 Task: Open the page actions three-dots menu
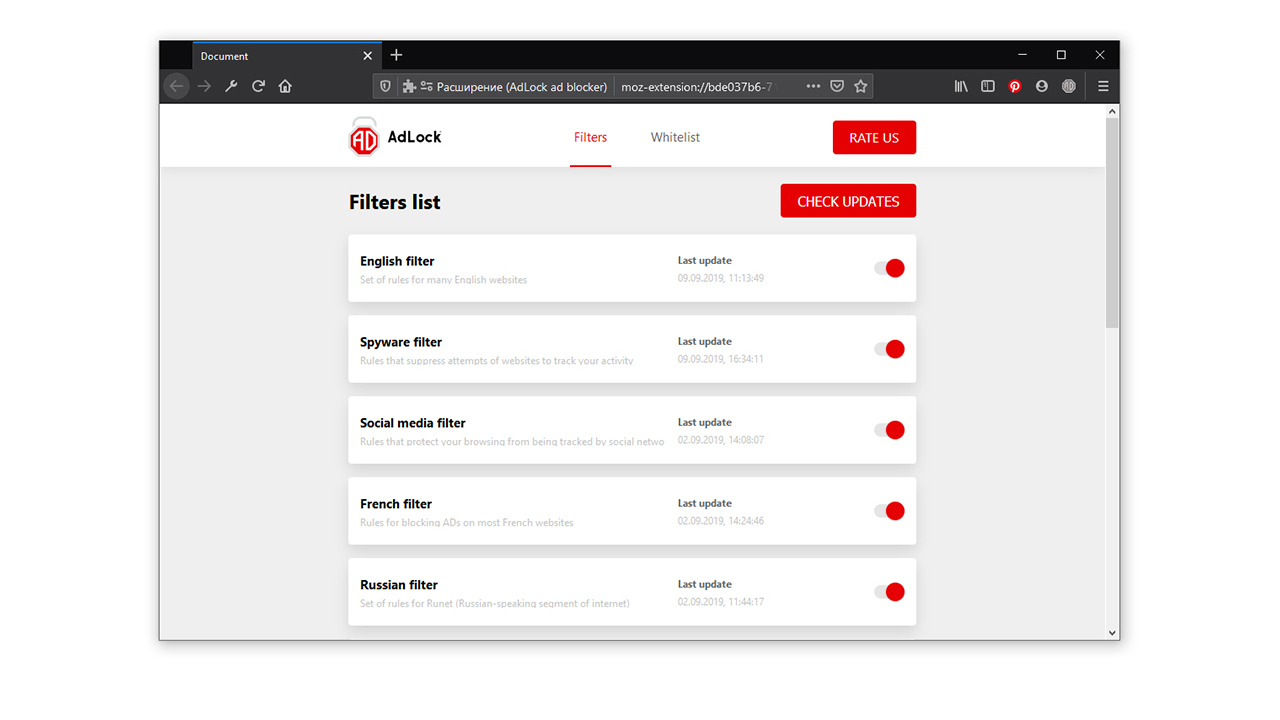click(x=813, y=87)
